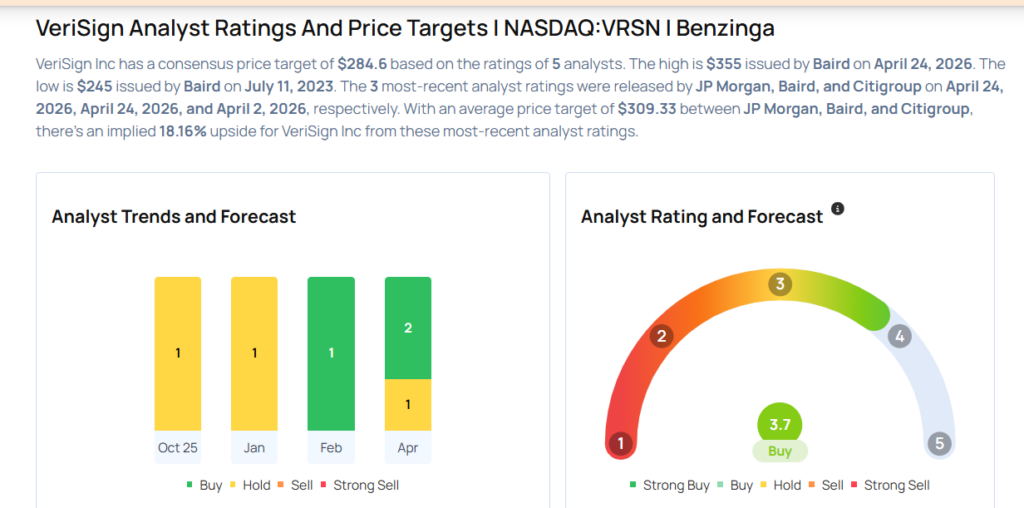
Task: Toggle Strong Buy in the Analyst Rating legend
Action: pyautogui.click(x=669, y=485)
